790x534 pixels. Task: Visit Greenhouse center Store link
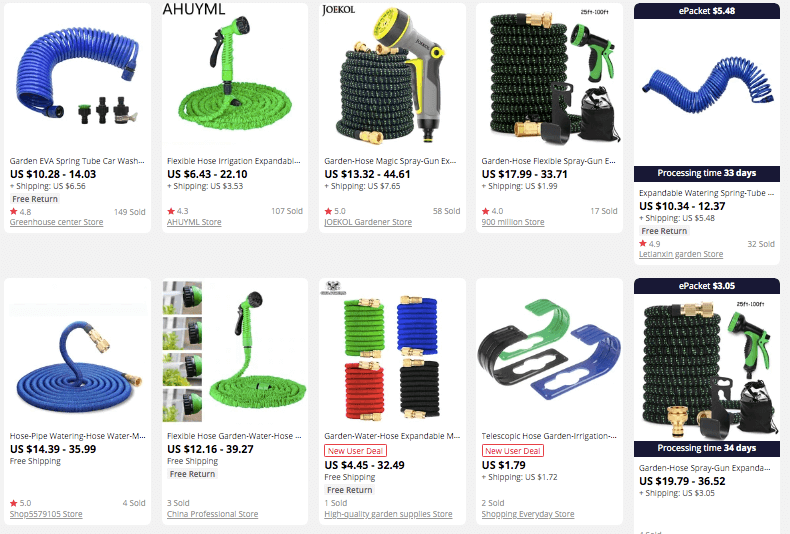click(x=56, y=222)
